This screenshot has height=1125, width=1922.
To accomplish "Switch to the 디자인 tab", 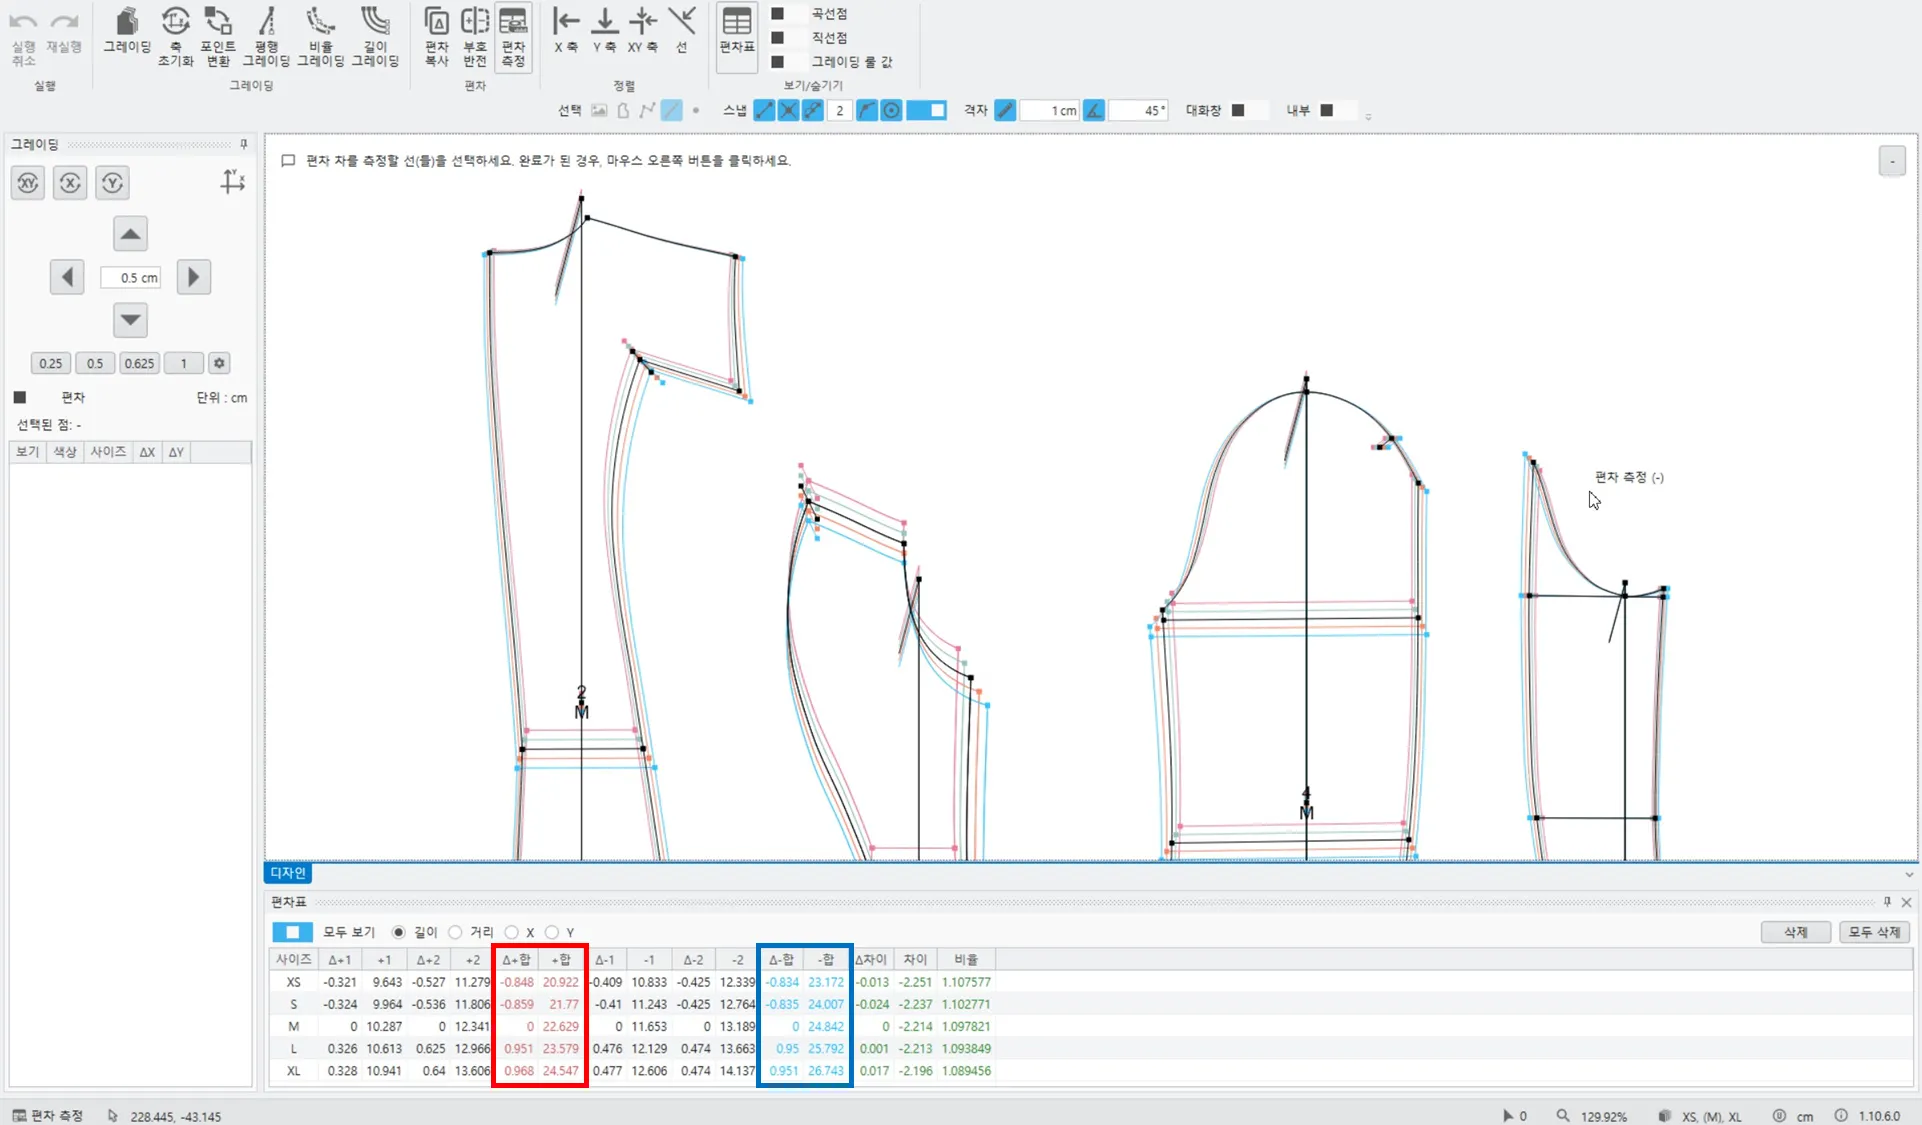I will point(288,873).
